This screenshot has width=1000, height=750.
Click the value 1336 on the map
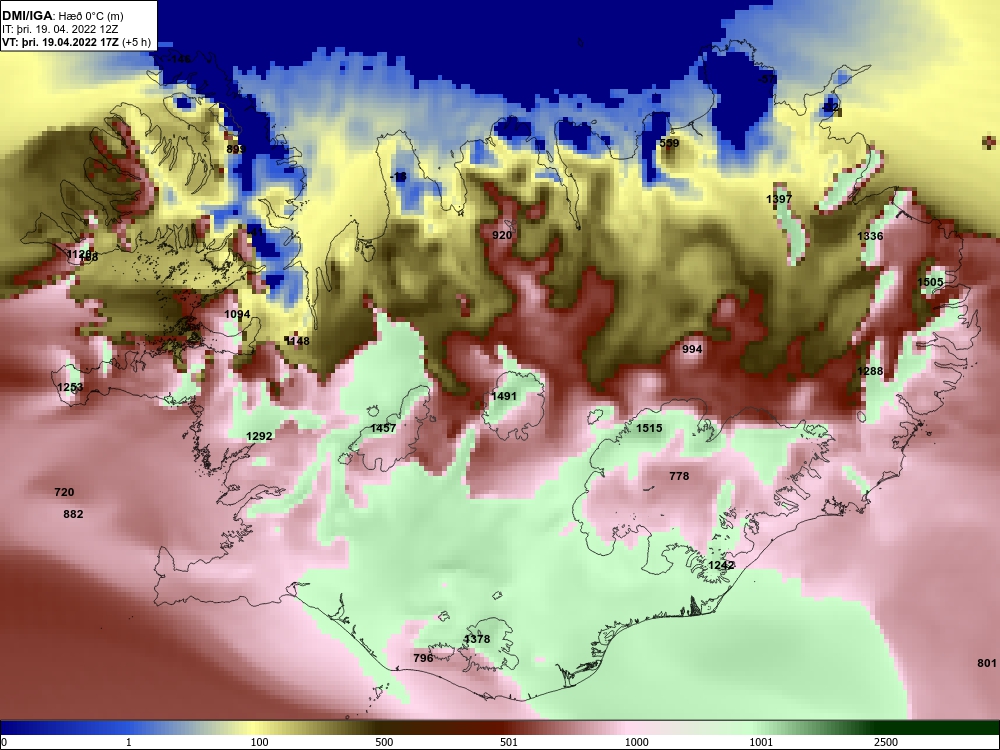pyautogui.click(x=870, y=236)
